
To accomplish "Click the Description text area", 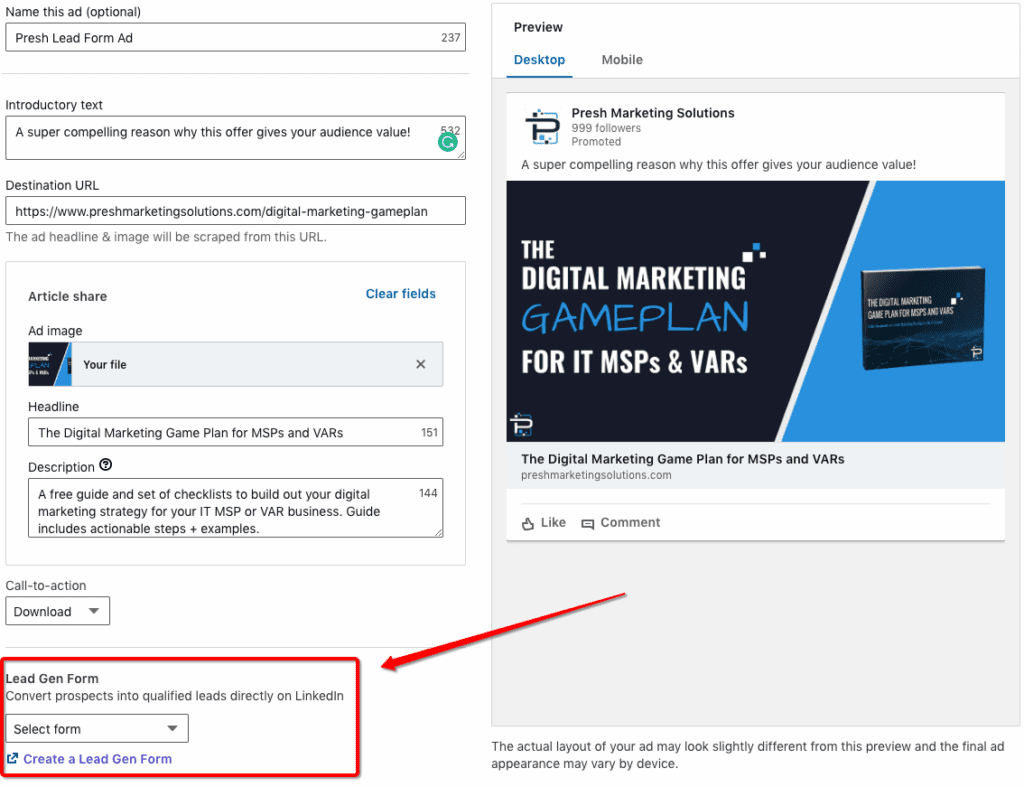I will pos(235,508).
